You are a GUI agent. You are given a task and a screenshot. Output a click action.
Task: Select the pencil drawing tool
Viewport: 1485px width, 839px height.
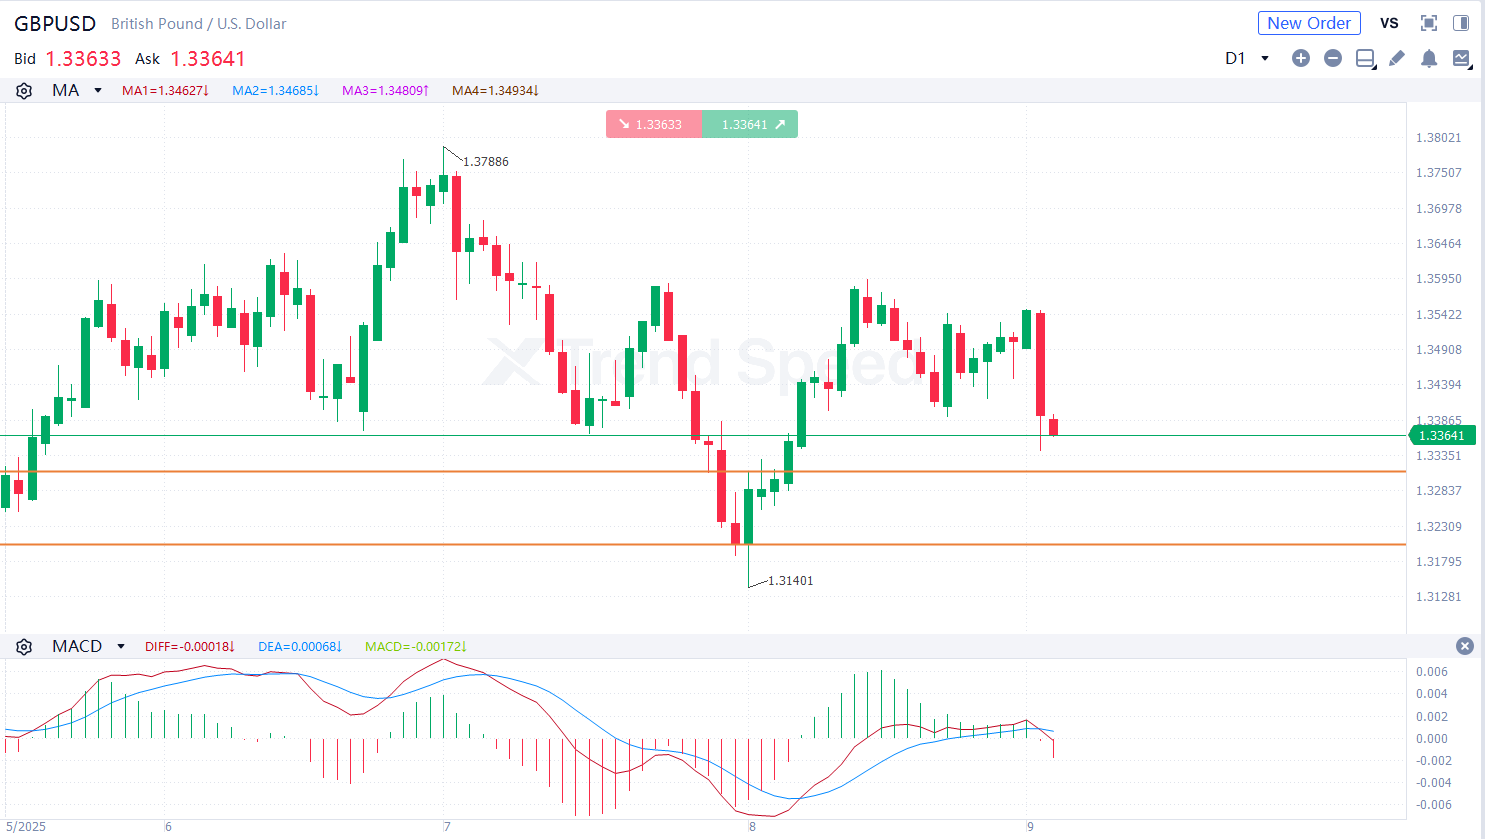(1397, 58)
